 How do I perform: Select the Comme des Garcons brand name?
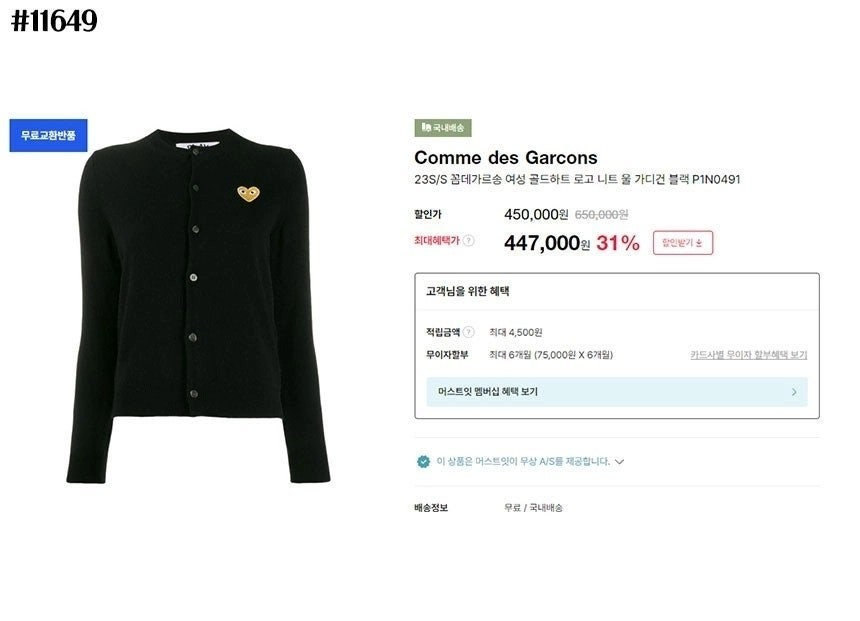pyautogui.click(x=504, y=157)
